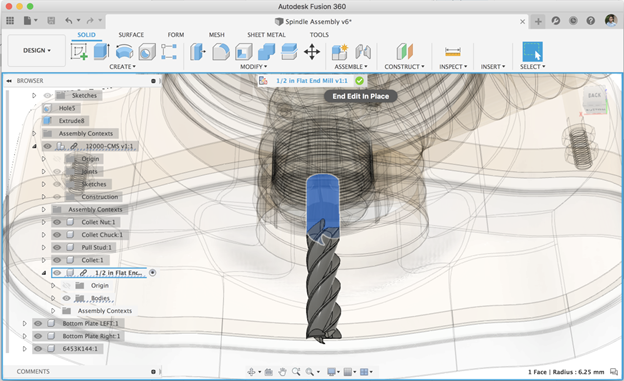
Task: Toggle visibility of Collet Nut:1
Action: pos(57,222)
